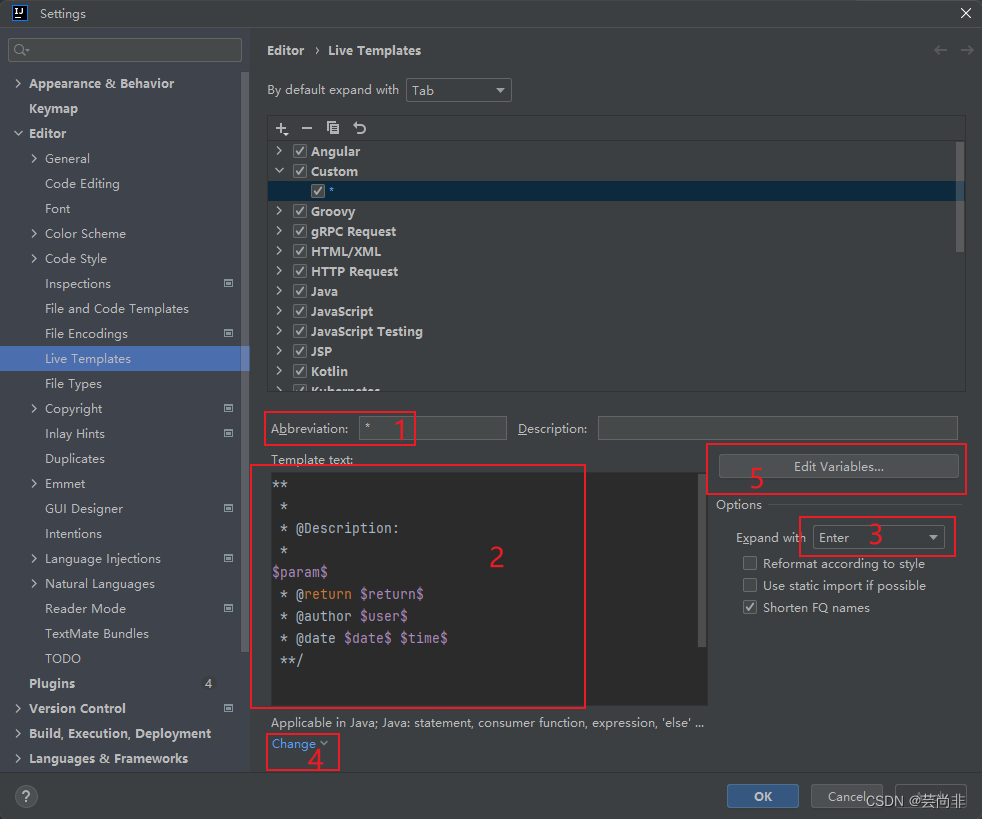Uncheck the Custom template group
982x819 pixels.
coord(300,171)
